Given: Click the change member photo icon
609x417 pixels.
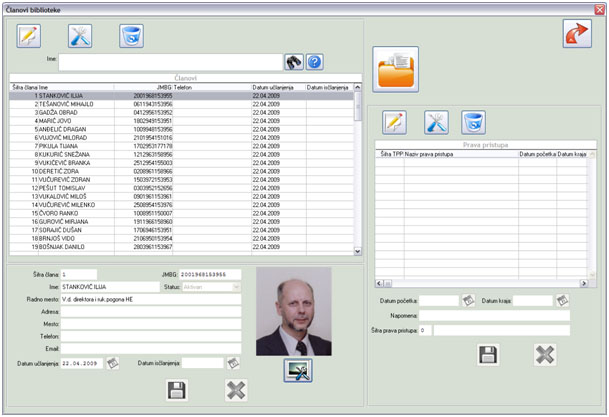Looking at the screenshot, I should coord(298,369).
